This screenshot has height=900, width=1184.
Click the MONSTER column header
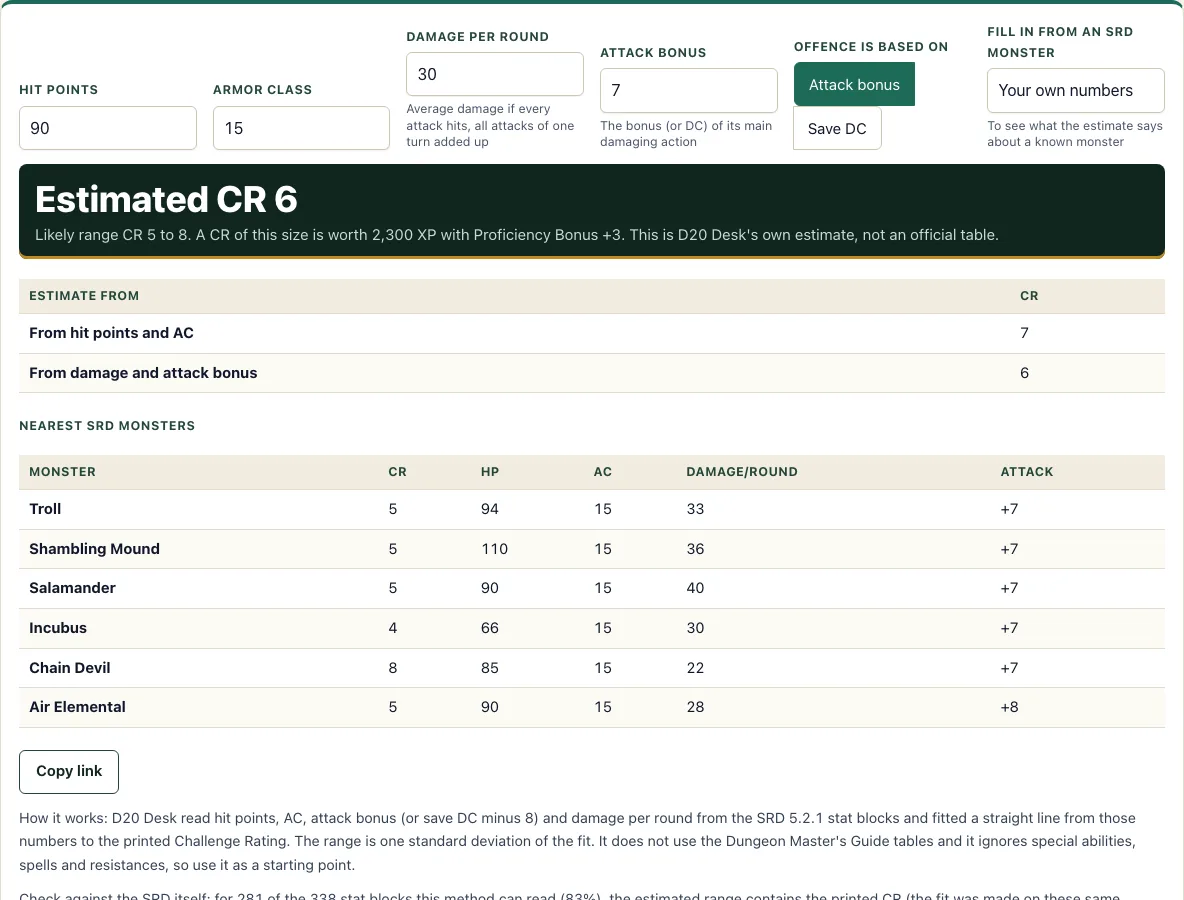pyautogui.click(x=63, y=472)
